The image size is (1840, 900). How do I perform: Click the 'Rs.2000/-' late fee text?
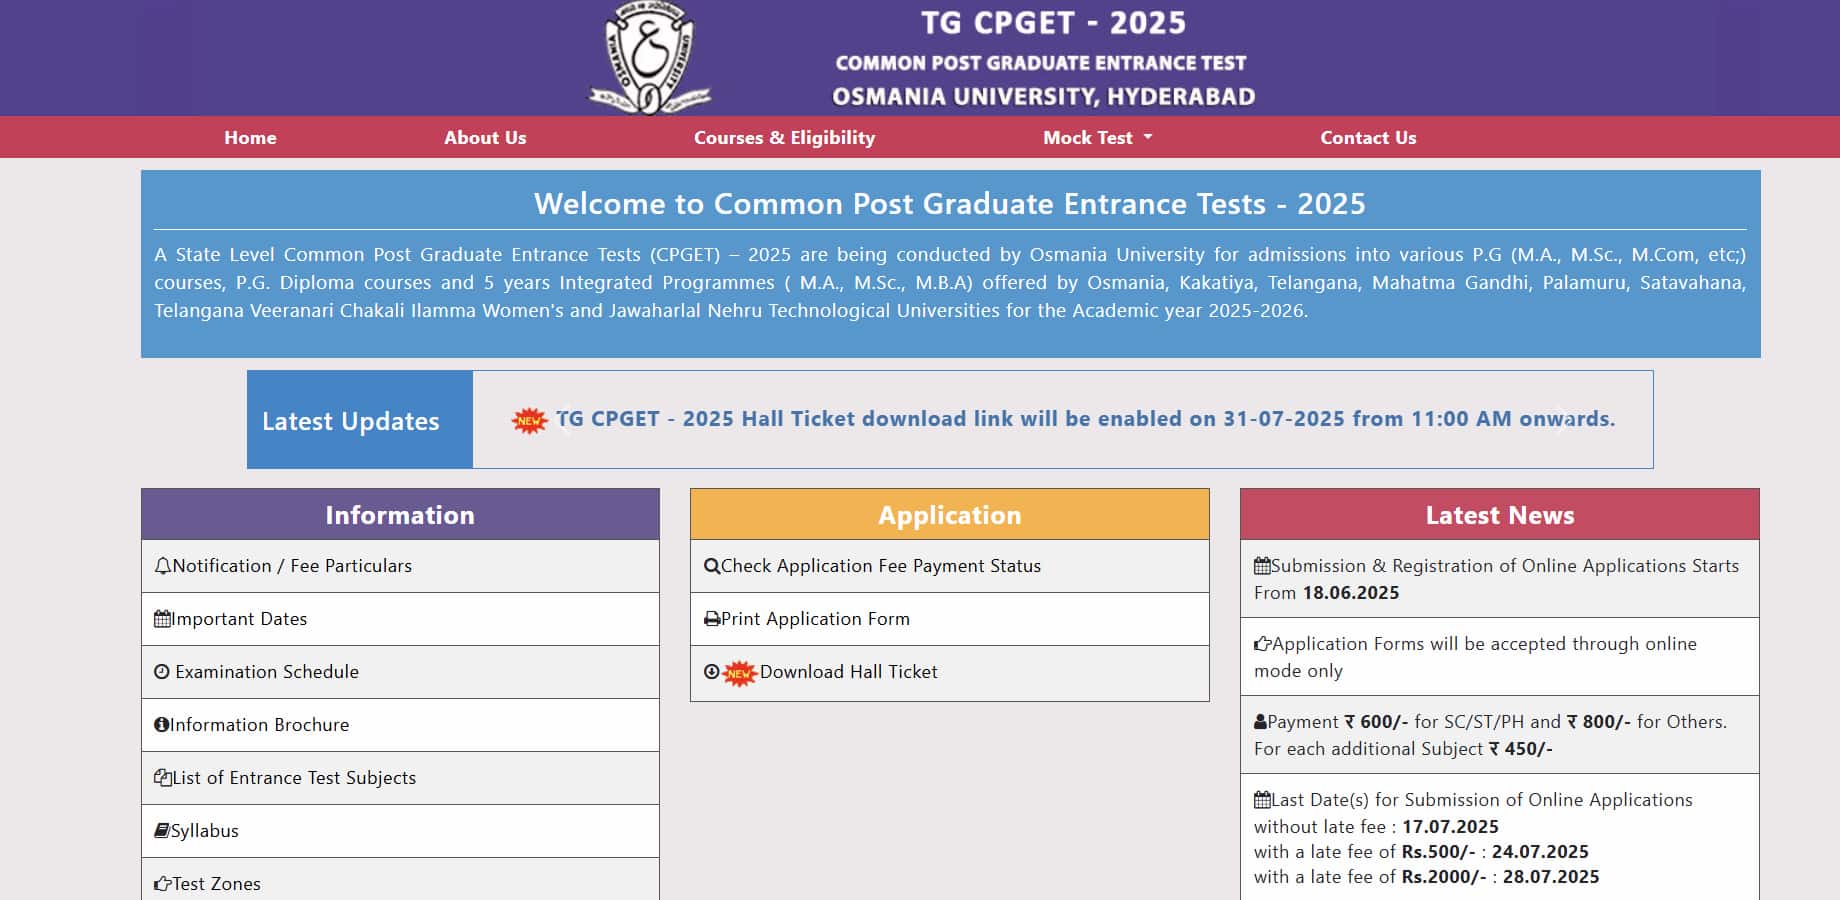coord(1444,877)
